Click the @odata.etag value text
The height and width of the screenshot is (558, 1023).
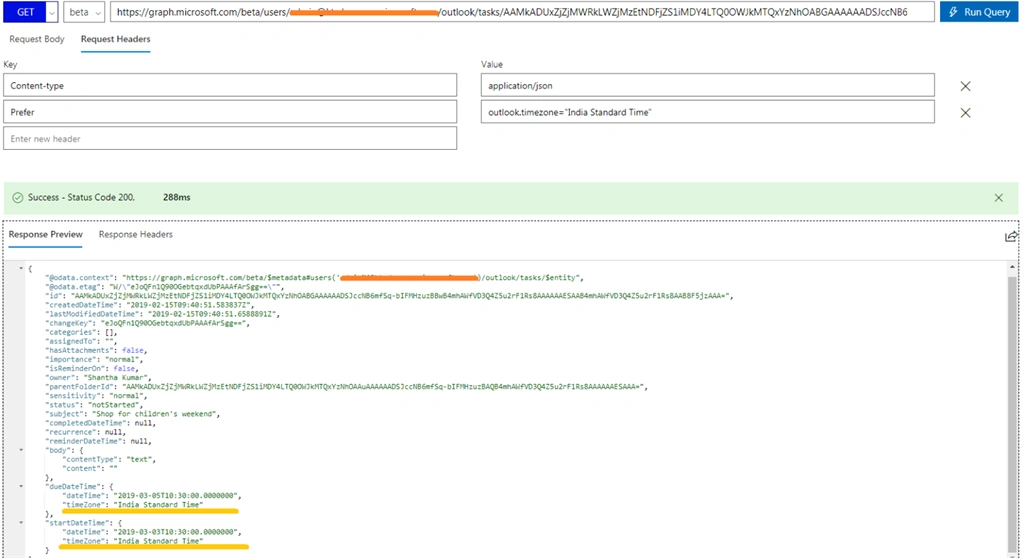(194, 287)
